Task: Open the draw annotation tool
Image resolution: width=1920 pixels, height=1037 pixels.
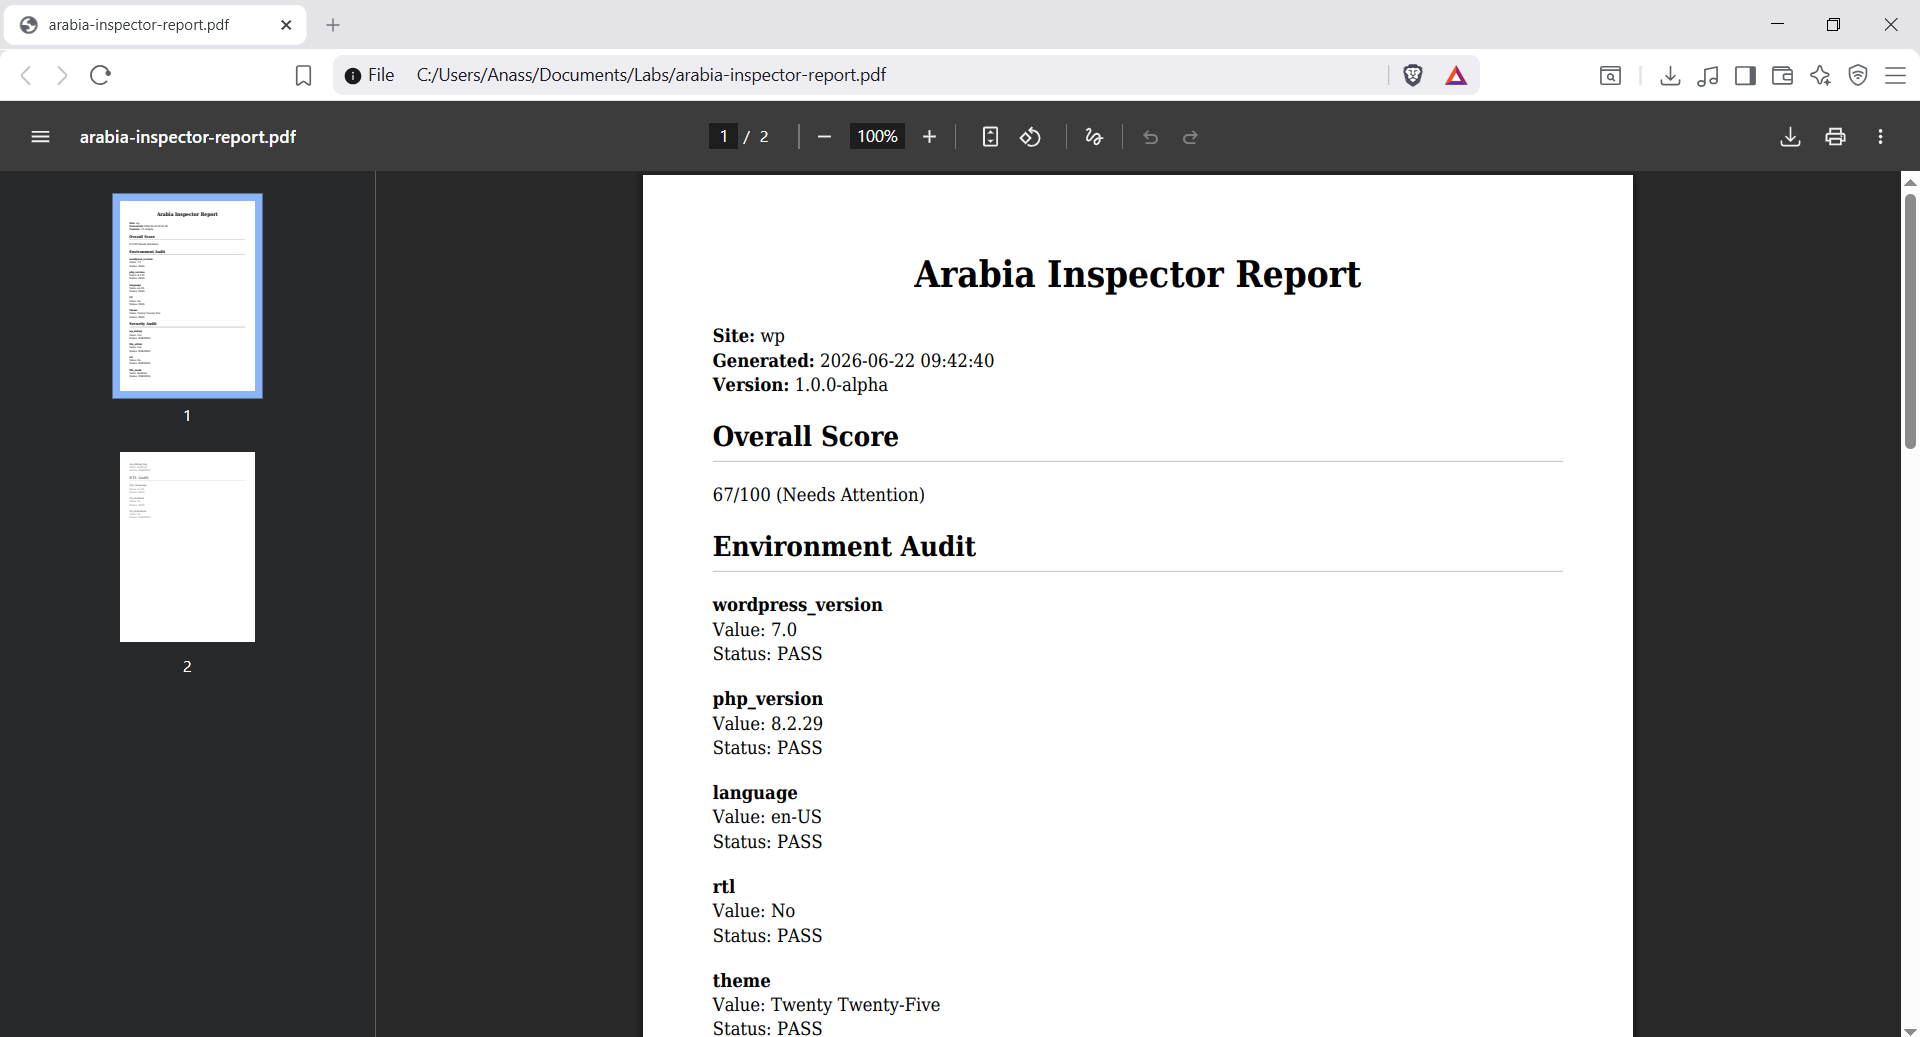Action: coord(1094,137)
